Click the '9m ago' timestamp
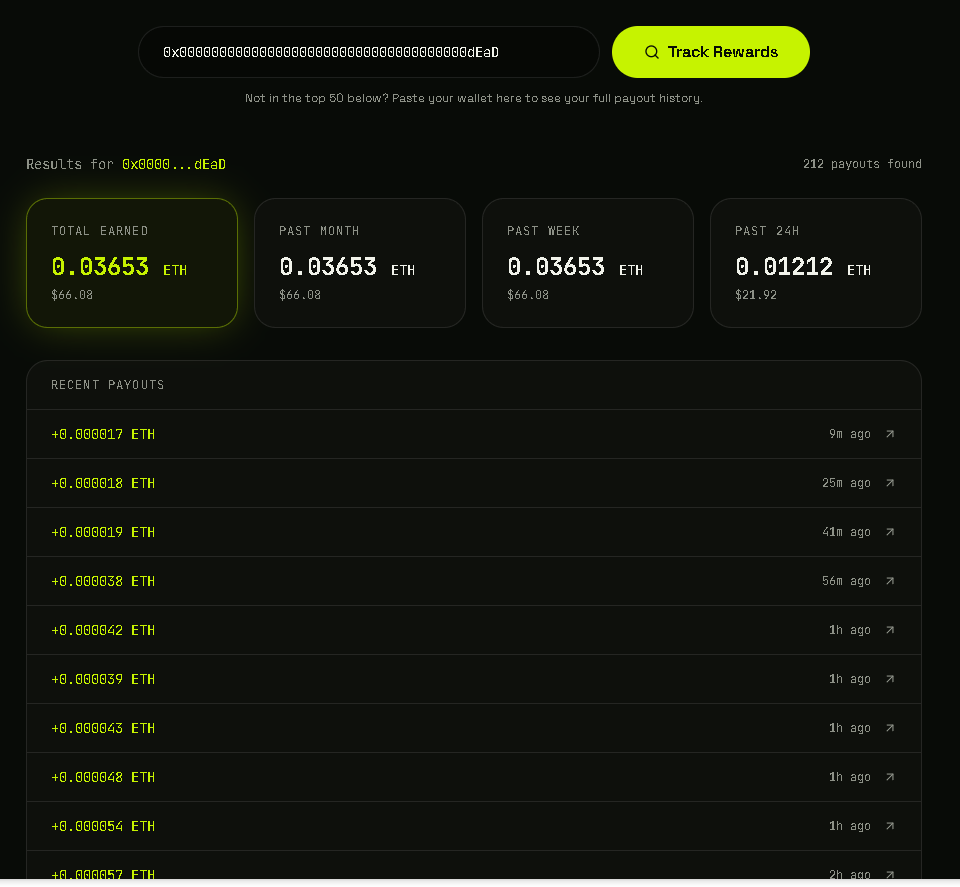The image size is (960, 887). [x=850, y=434]
